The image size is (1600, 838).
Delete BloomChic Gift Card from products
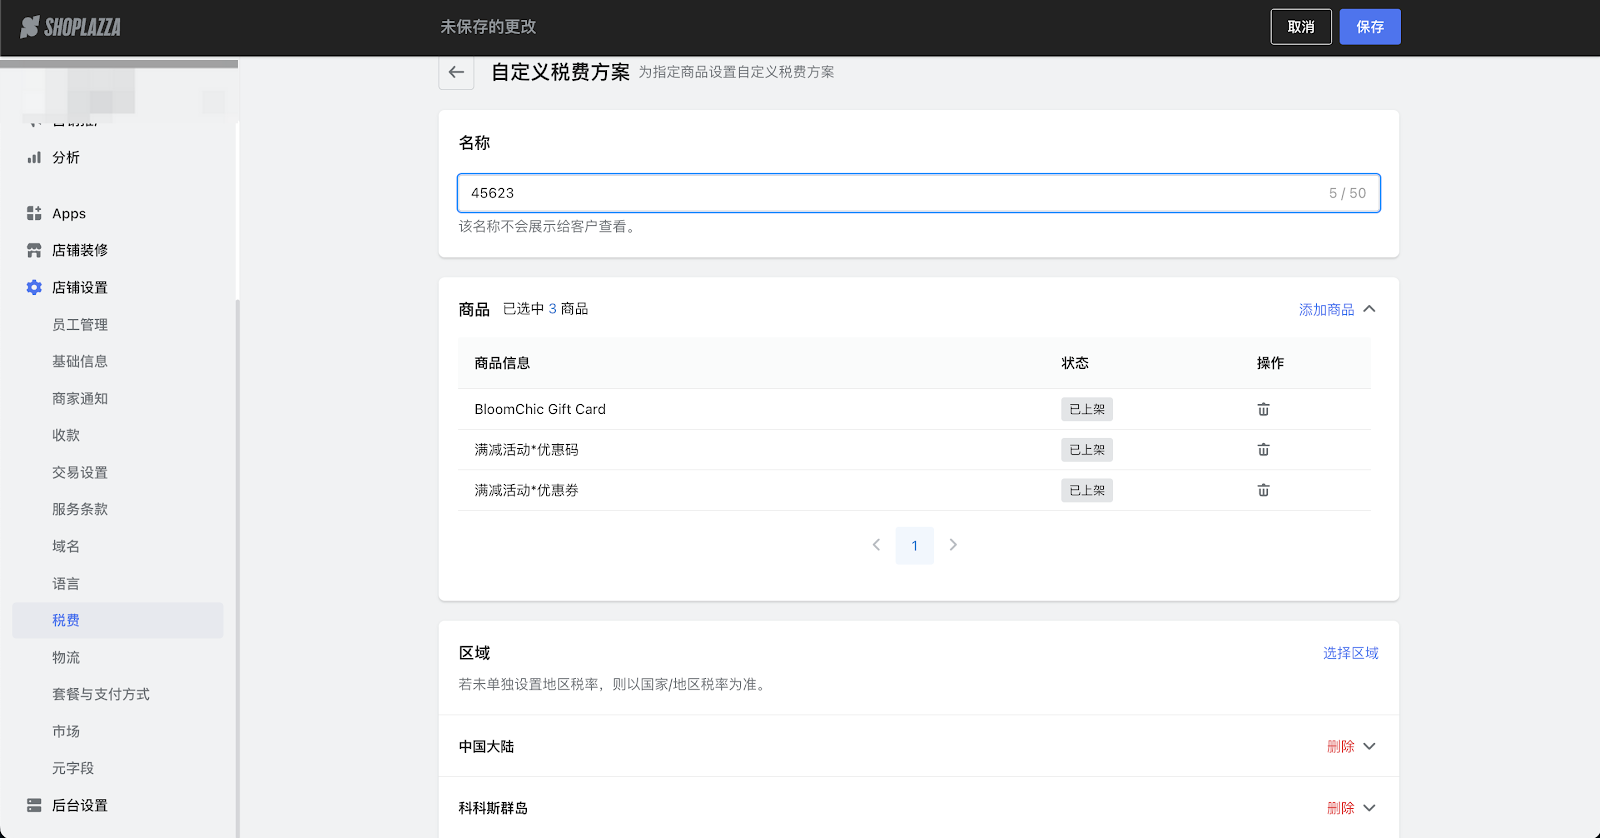[x=1263, y=409]
